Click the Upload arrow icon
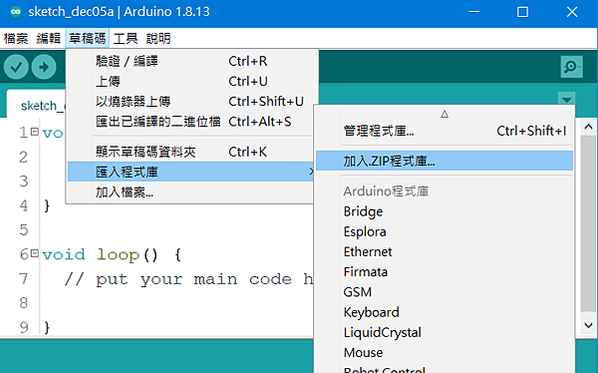598x373 pixels. [44, 67]
